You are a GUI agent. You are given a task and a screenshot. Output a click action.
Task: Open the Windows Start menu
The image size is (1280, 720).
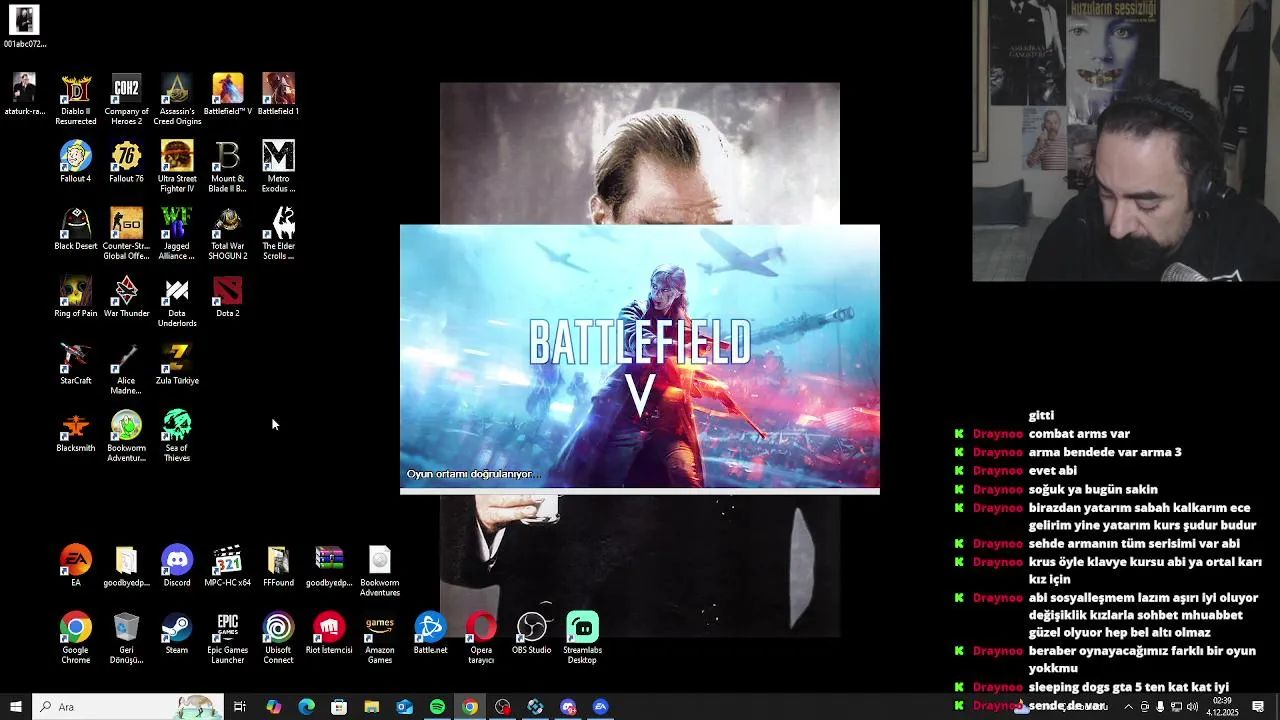[x=15, y=707]
